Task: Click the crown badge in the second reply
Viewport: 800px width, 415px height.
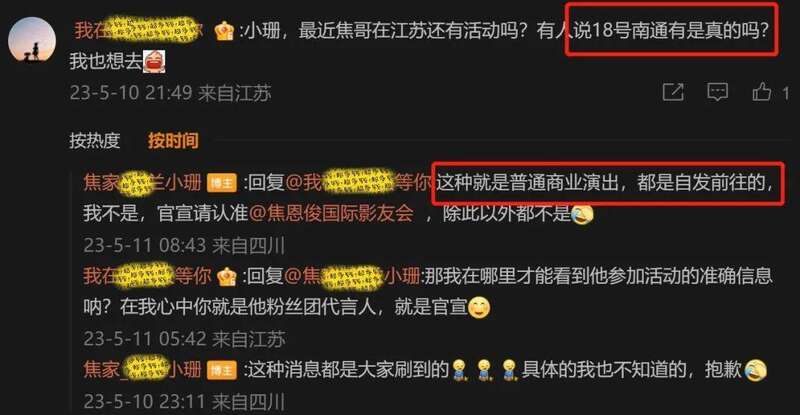Action: [x=227, y=277]
